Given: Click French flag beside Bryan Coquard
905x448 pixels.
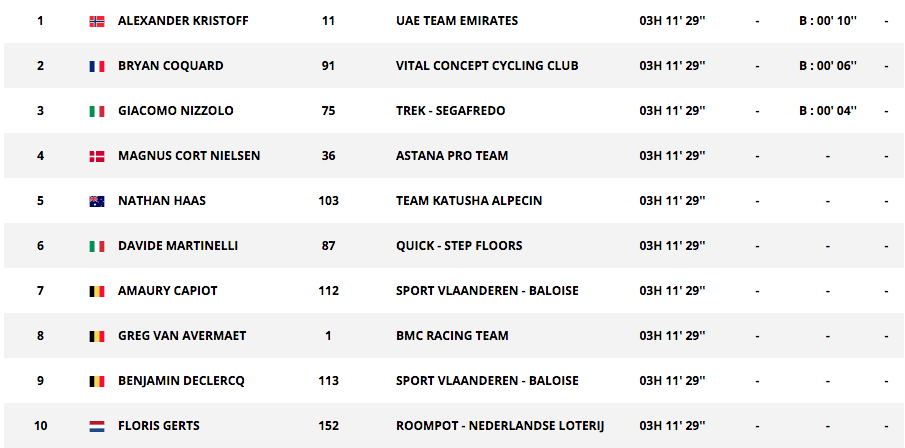Looking at the screenshot, I should tap(97, 66).
